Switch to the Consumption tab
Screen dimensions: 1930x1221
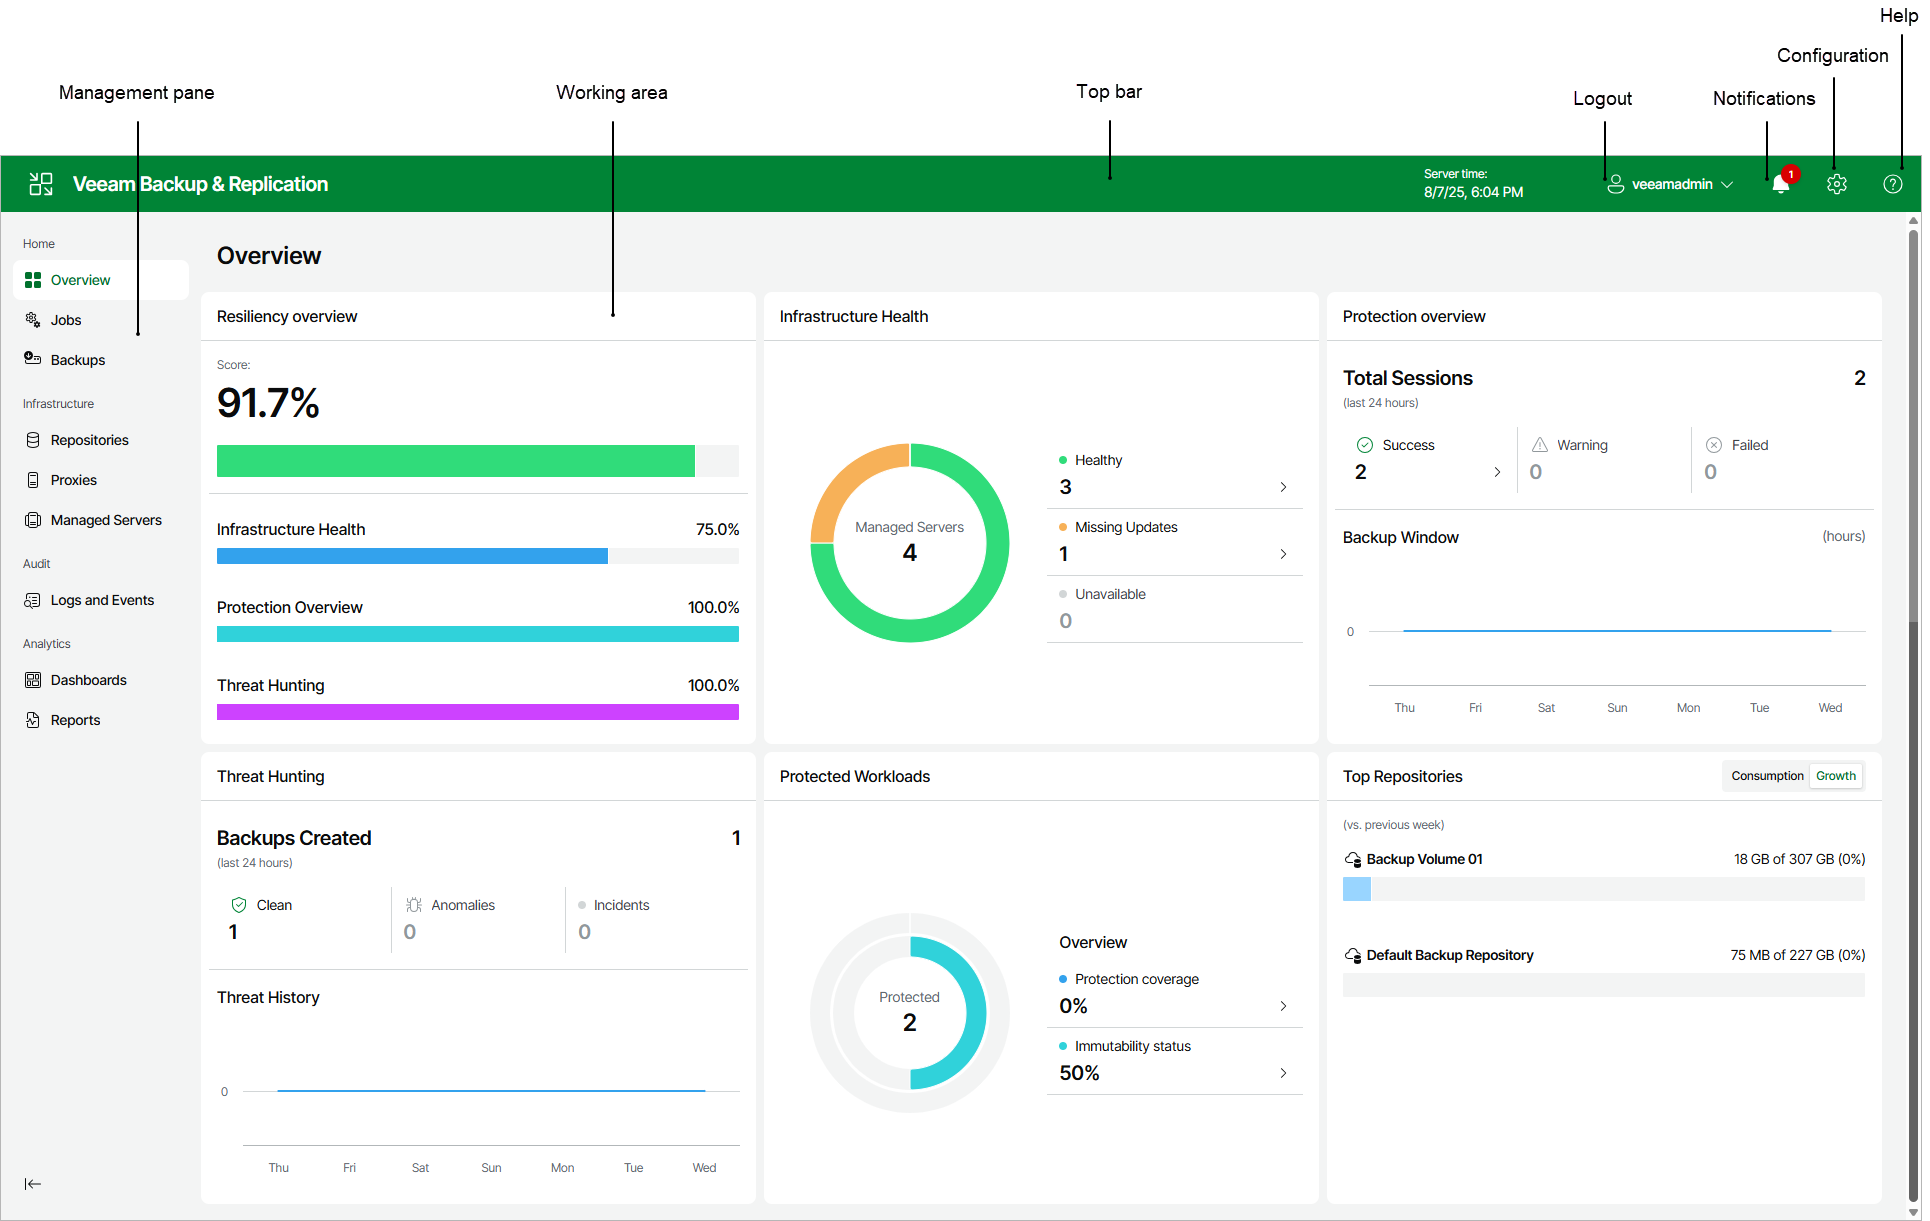point(1767,775)
